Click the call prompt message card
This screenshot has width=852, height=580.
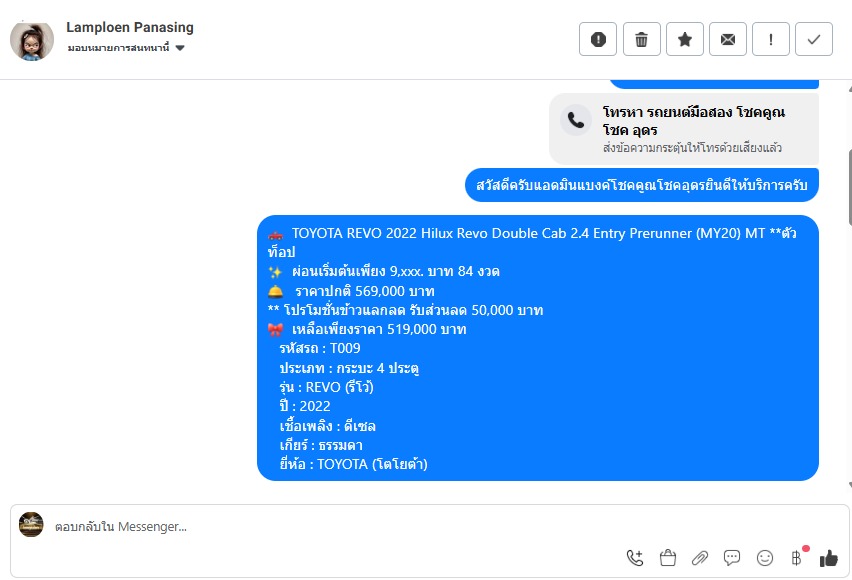tap(684, 129)
